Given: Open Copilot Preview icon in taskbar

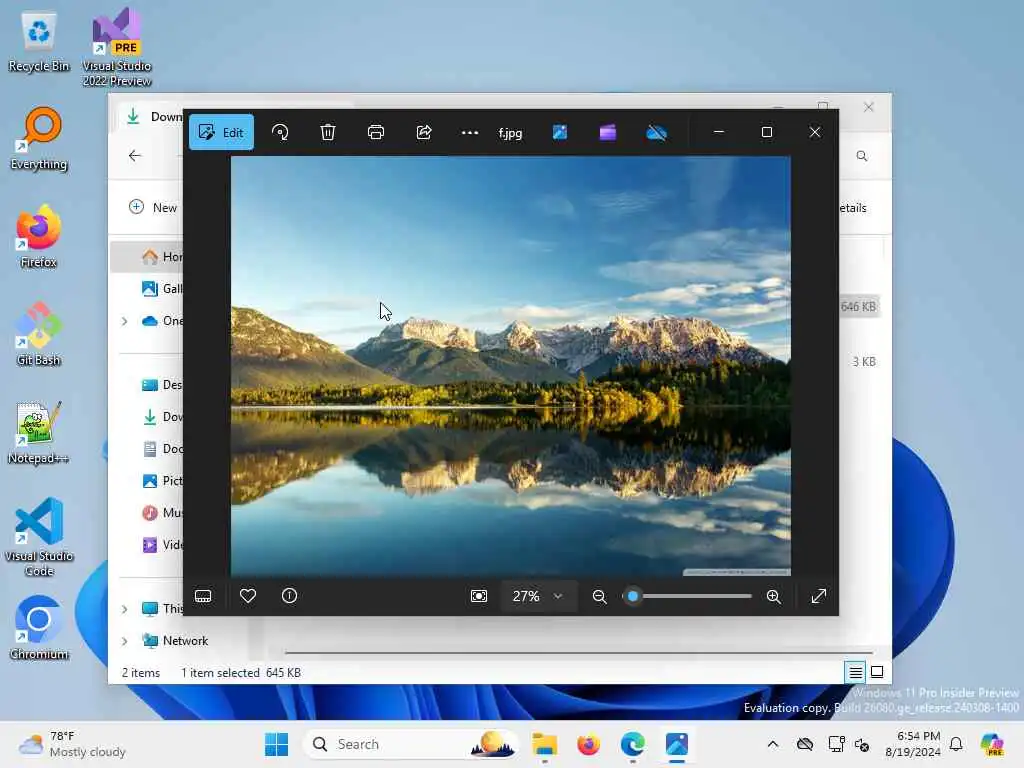Looking at the screenshot, I should click(x=992, y=744).
